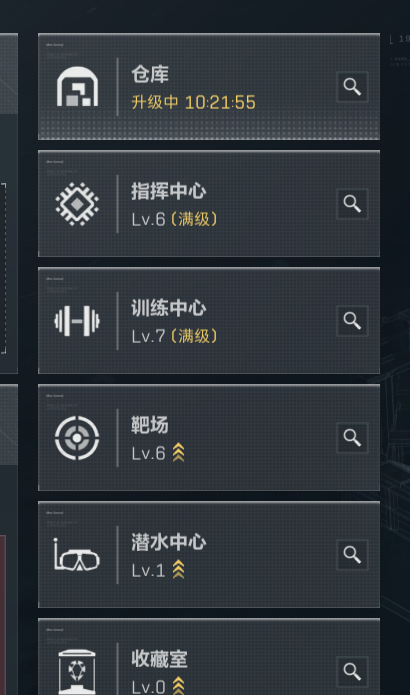Image resolution: width=410 pixels, height=695 pixels.
Task: Click the 训练中心 dumbbell icon
Action: [x=77, y=321]
